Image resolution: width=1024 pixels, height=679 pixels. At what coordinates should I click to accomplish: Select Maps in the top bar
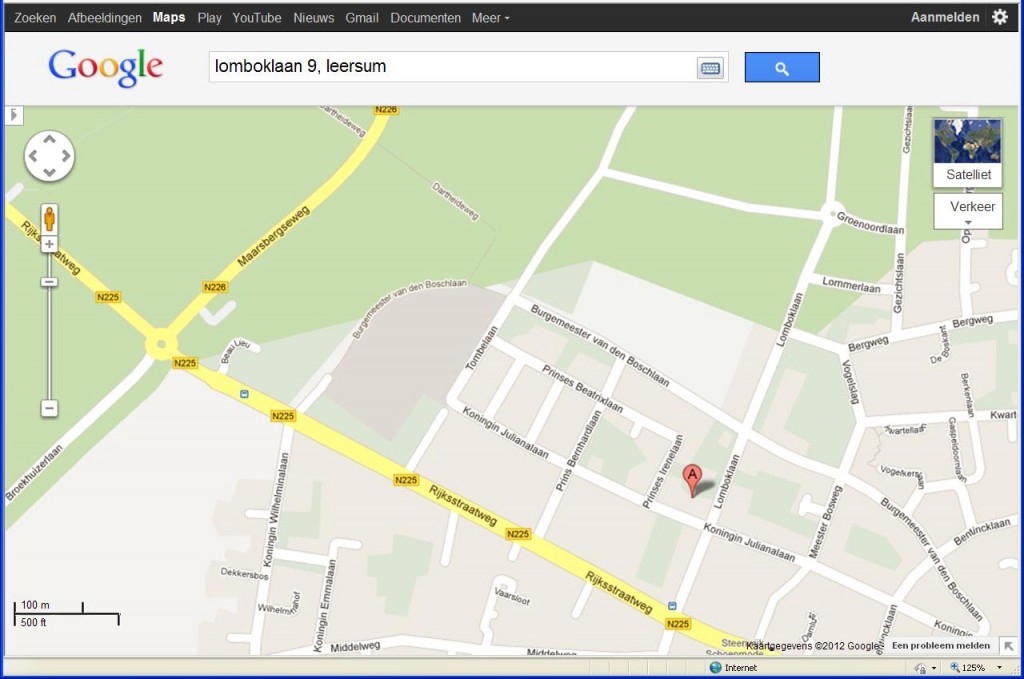[169, 18]
